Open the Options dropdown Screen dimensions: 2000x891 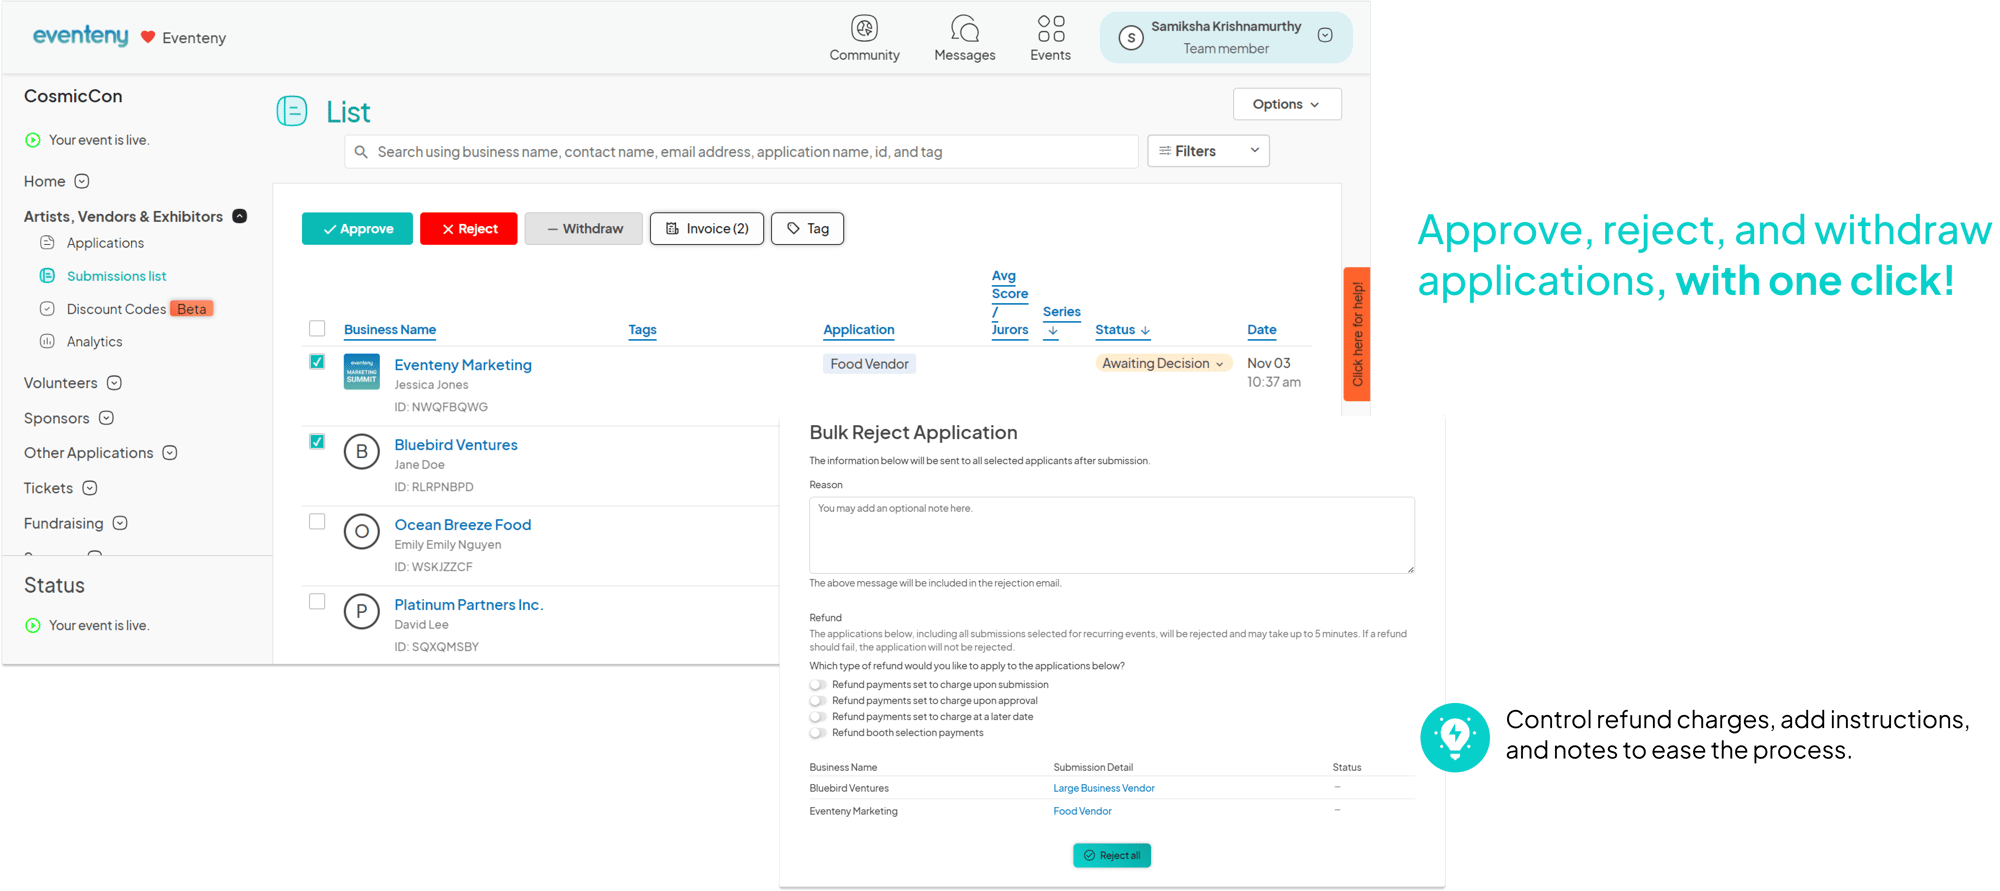pos(1287,104)
